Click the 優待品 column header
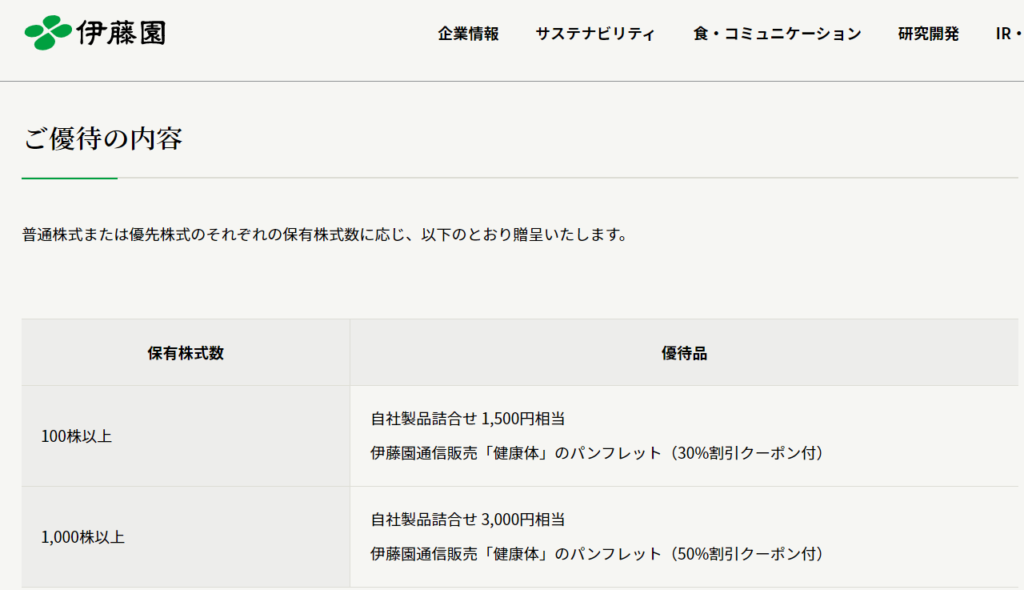Image resolution: width=1024 pixels, height=590 pixels. pyautogui.click(x=684, y=353)
